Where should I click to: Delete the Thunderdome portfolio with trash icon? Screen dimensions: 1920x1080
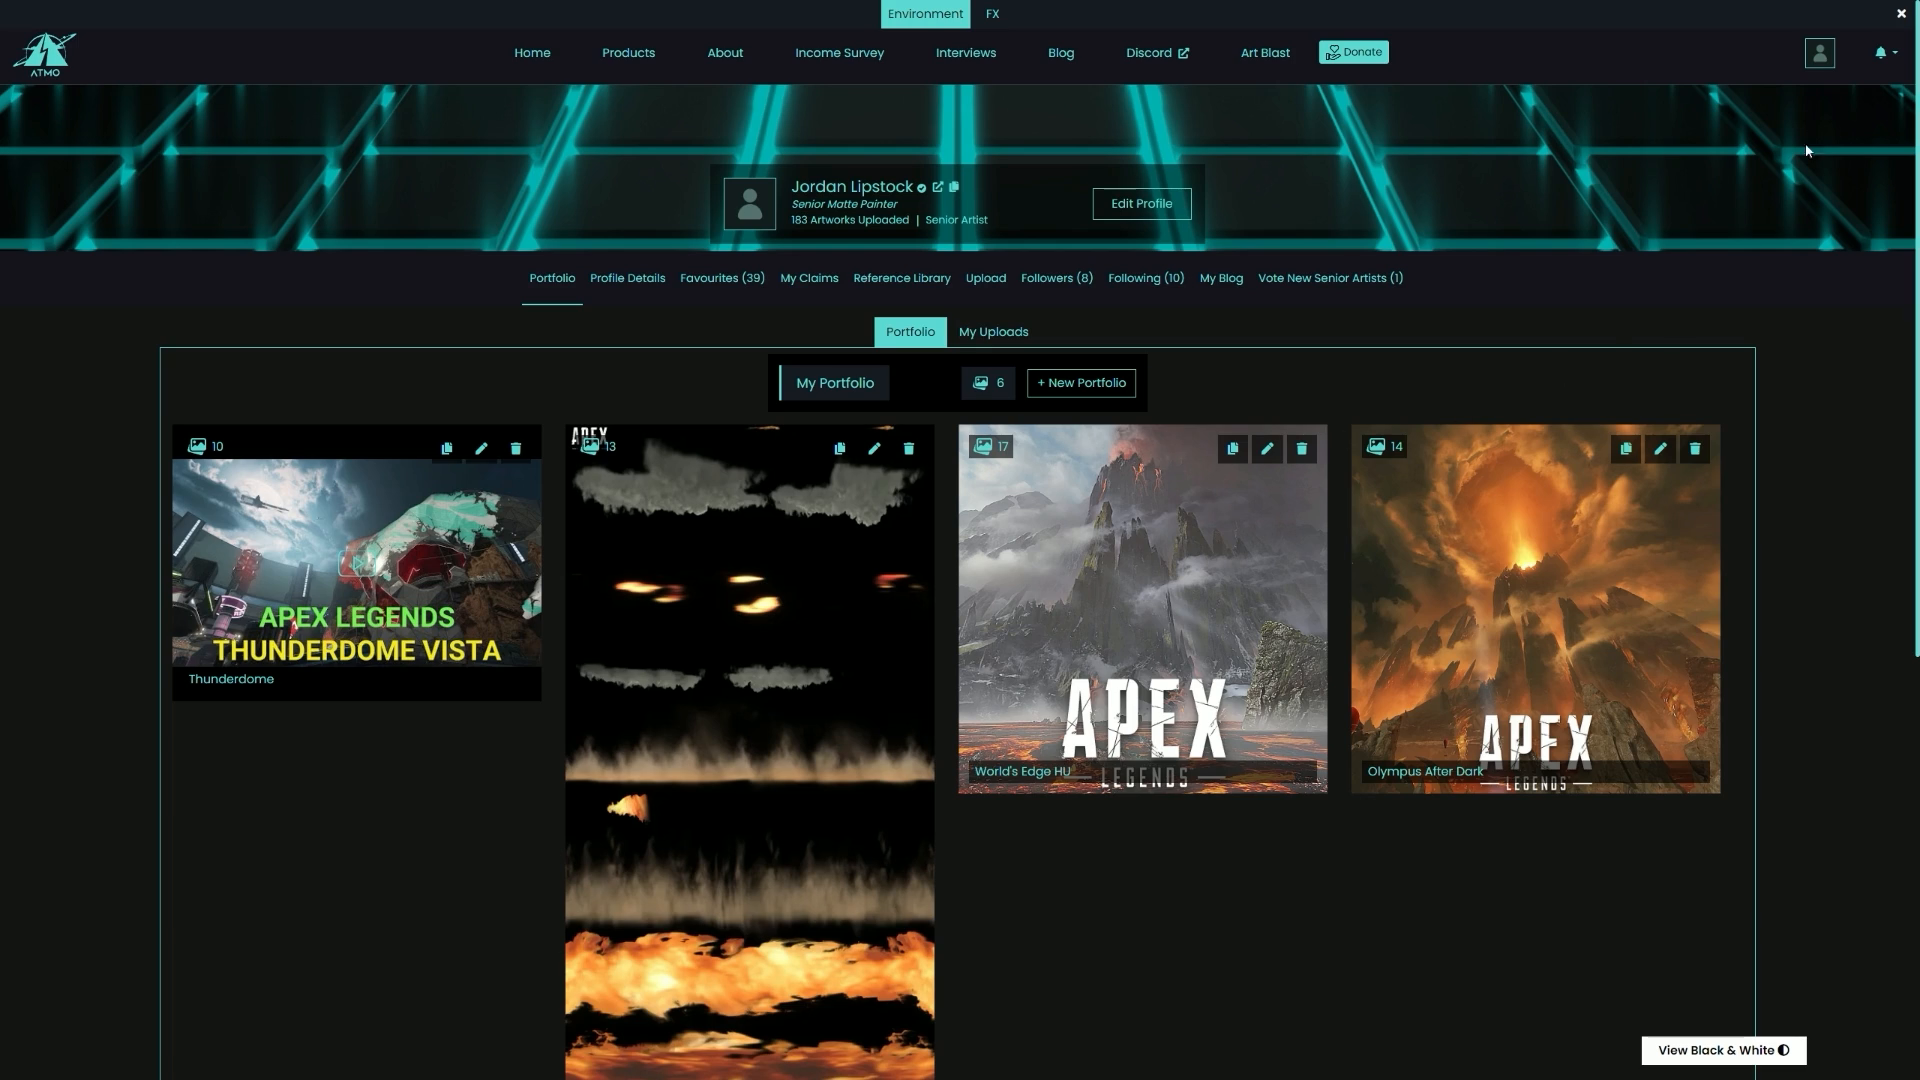tap(516, 449)
